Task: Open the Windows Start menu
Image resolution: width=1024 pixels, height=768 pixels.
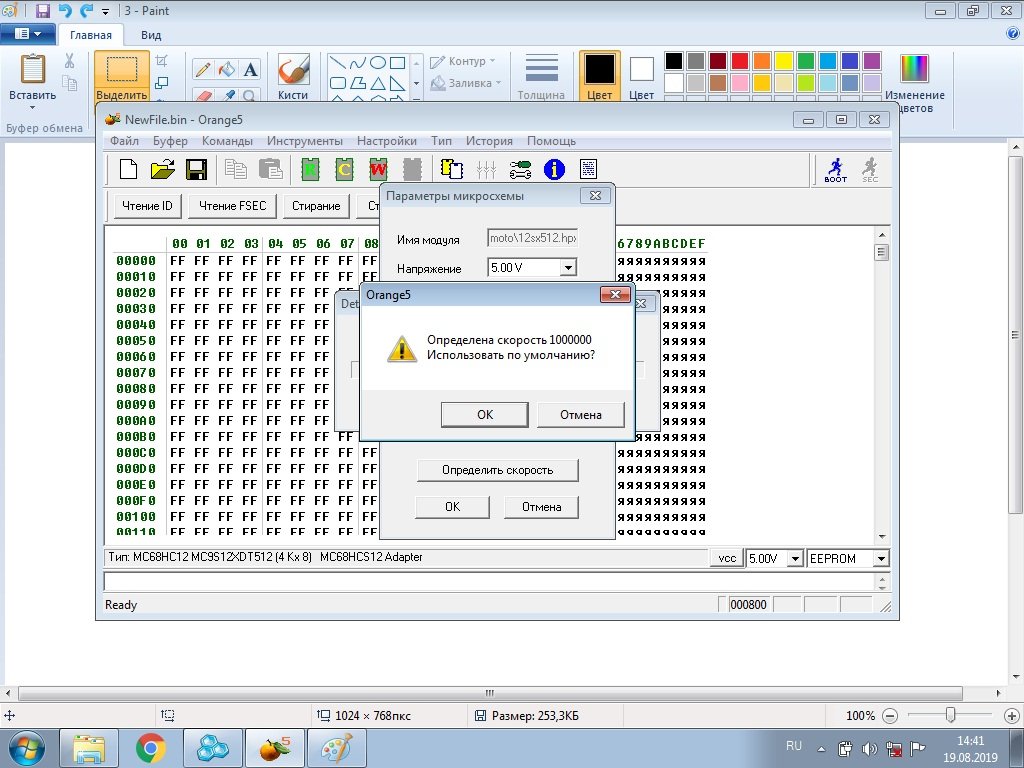Action: [26, 748]
